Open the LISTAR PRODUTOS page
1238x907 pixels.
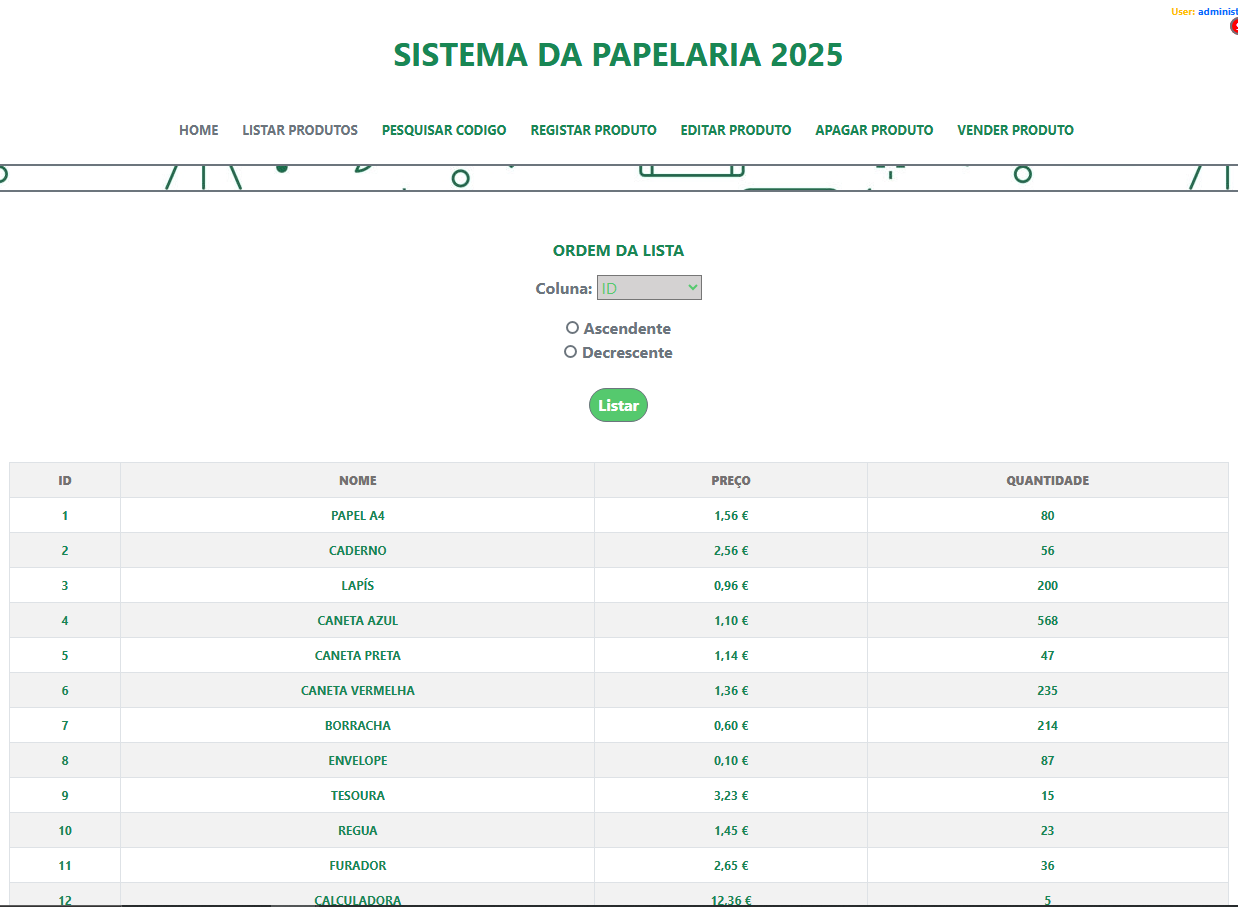300,130
